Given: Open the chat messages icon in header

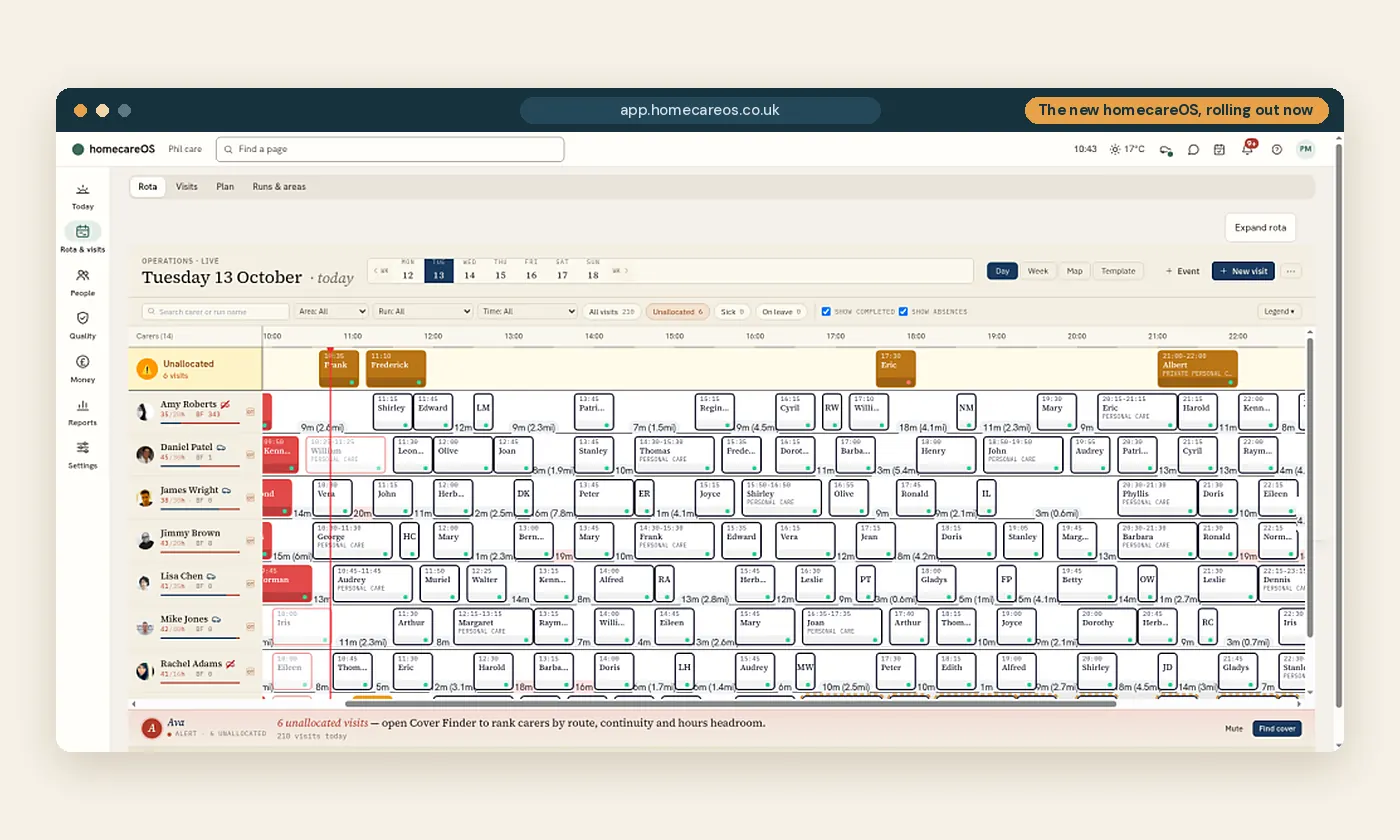Looking at the screenshot, I should click(1193, 150).
